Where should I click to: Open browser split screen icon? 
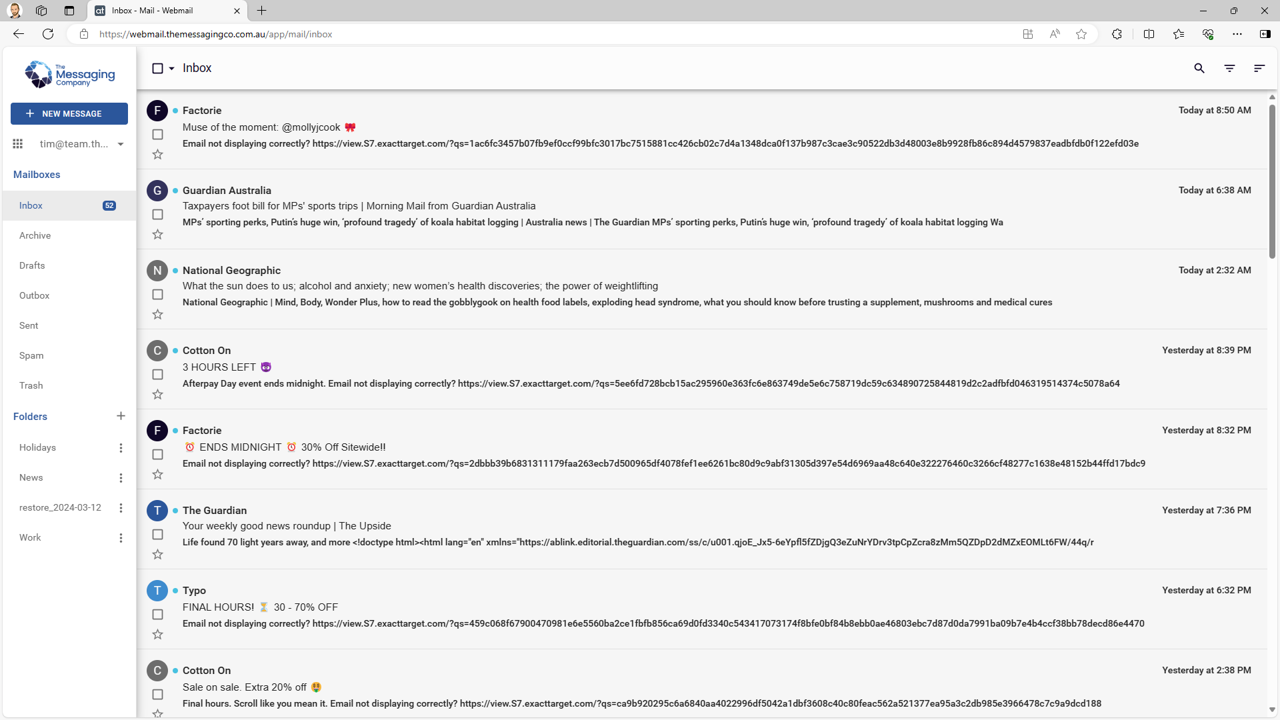[1149, 34]
